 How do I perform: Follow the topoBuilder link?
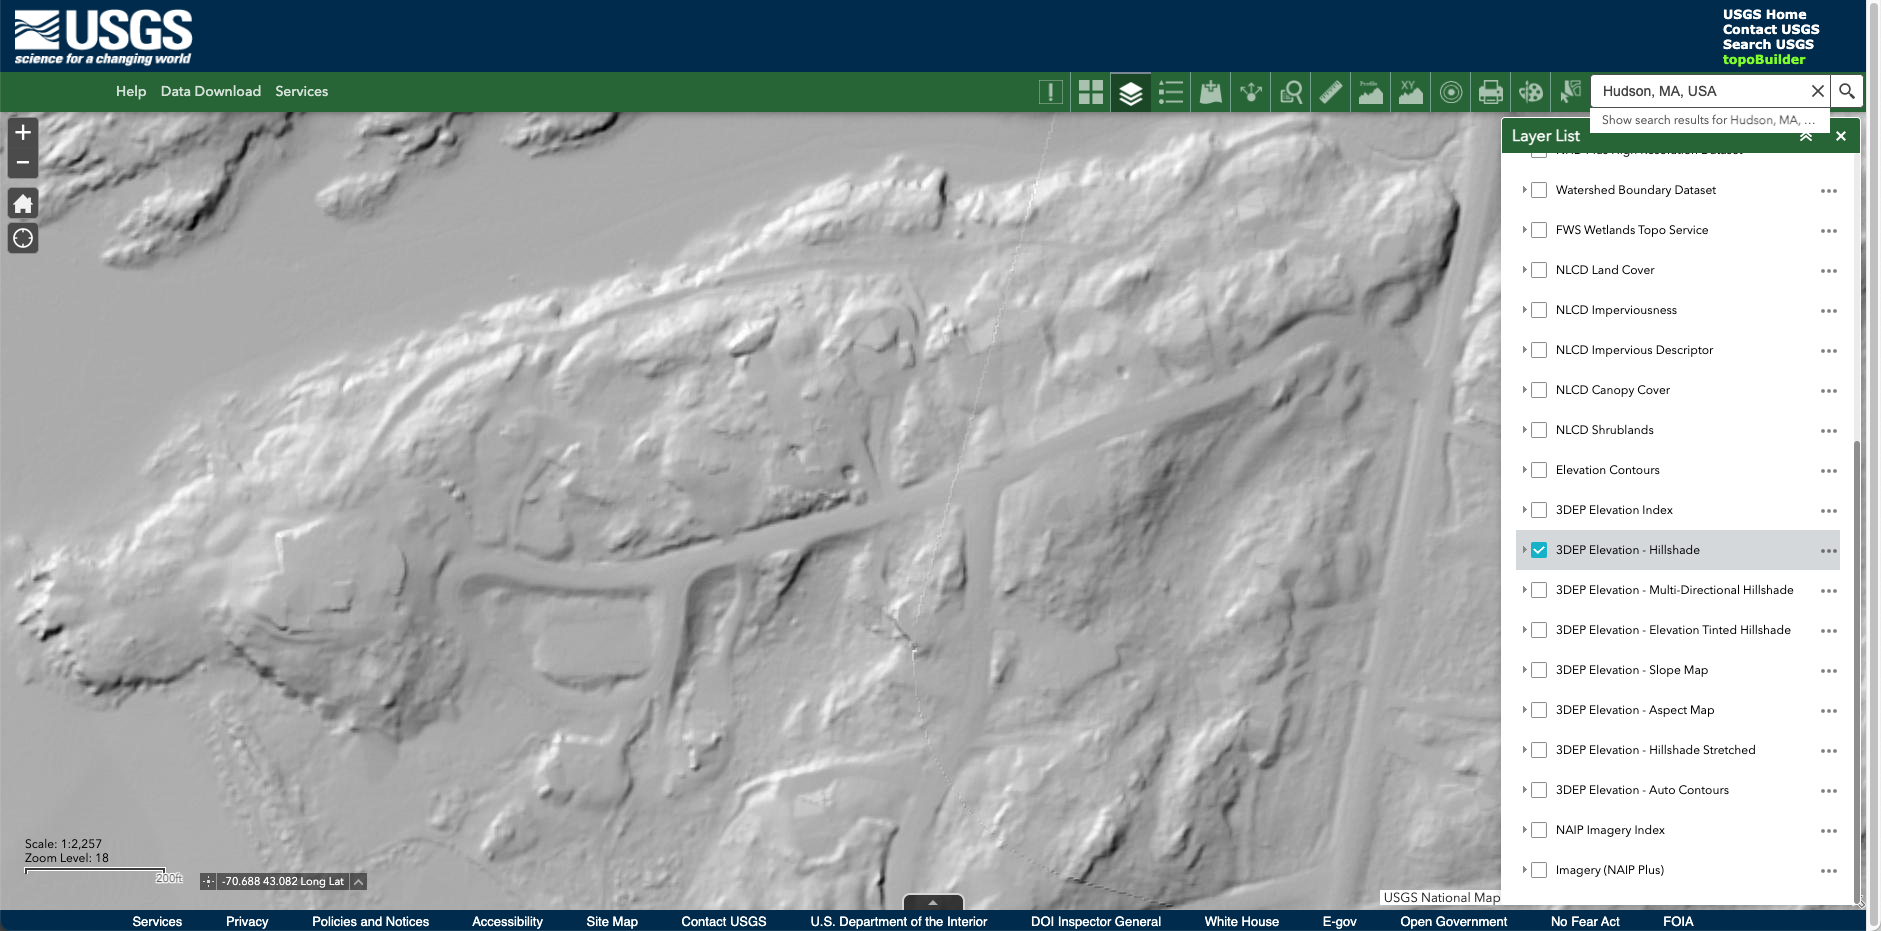(1763, 60)
